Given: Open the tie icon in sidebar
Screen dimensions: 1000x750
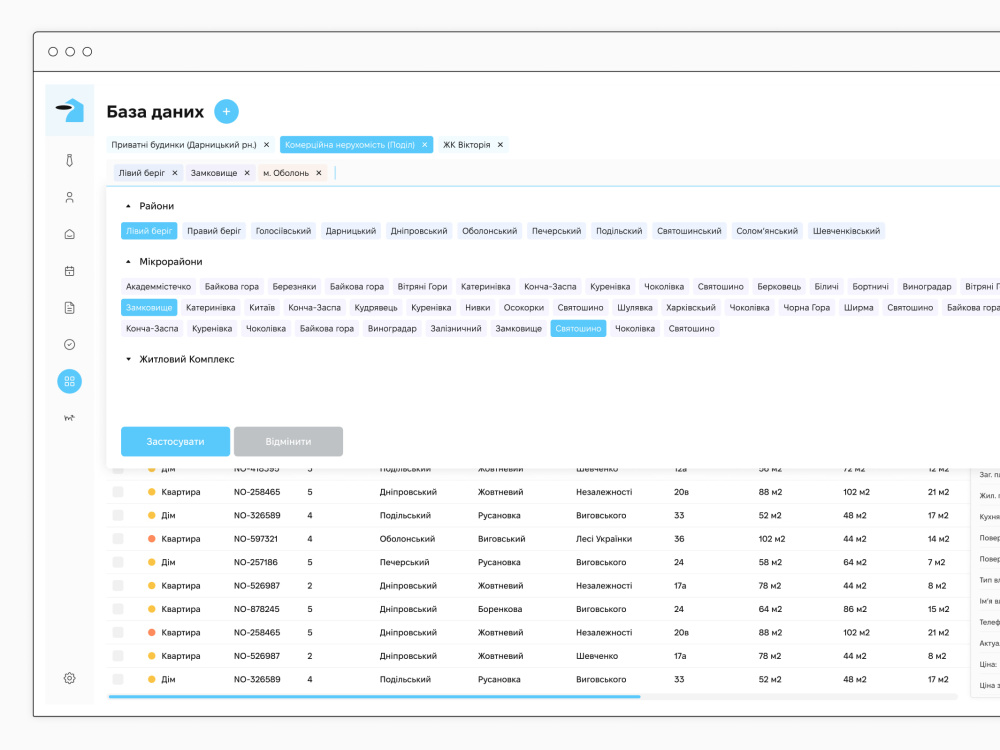Looking at the screenshot, I should 70,160.
